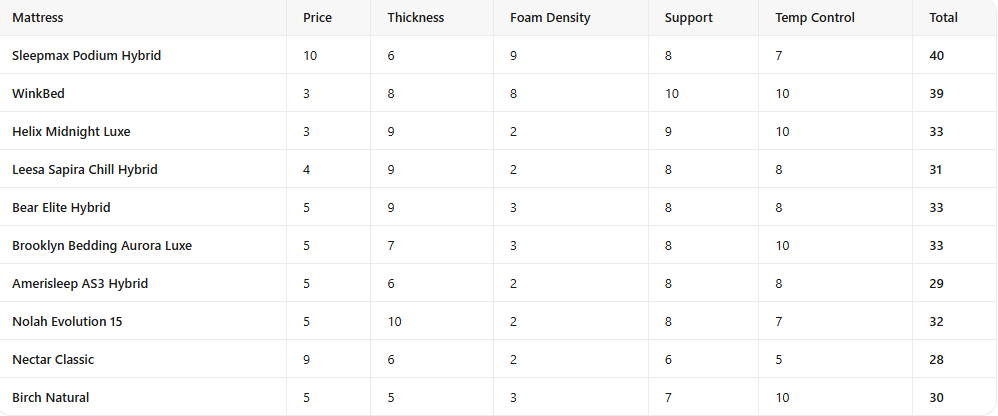The image size is (998, 416).
Task: Click Brooklyn Bedding Aurora Luxe name
Action: point(102,246)
